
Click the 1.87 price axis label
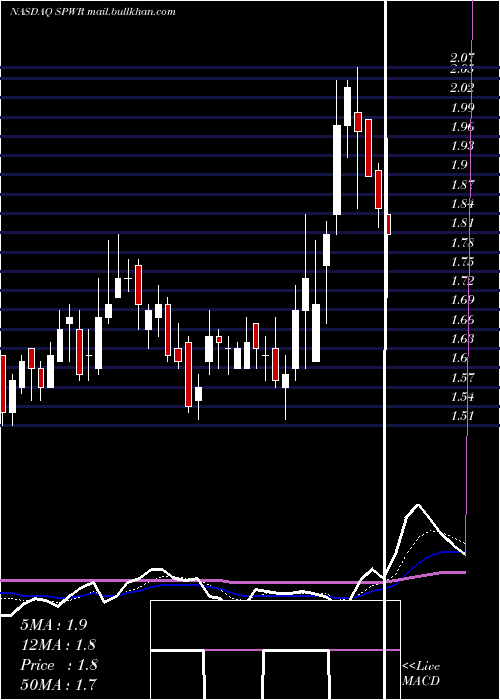(x=462, y=184)
